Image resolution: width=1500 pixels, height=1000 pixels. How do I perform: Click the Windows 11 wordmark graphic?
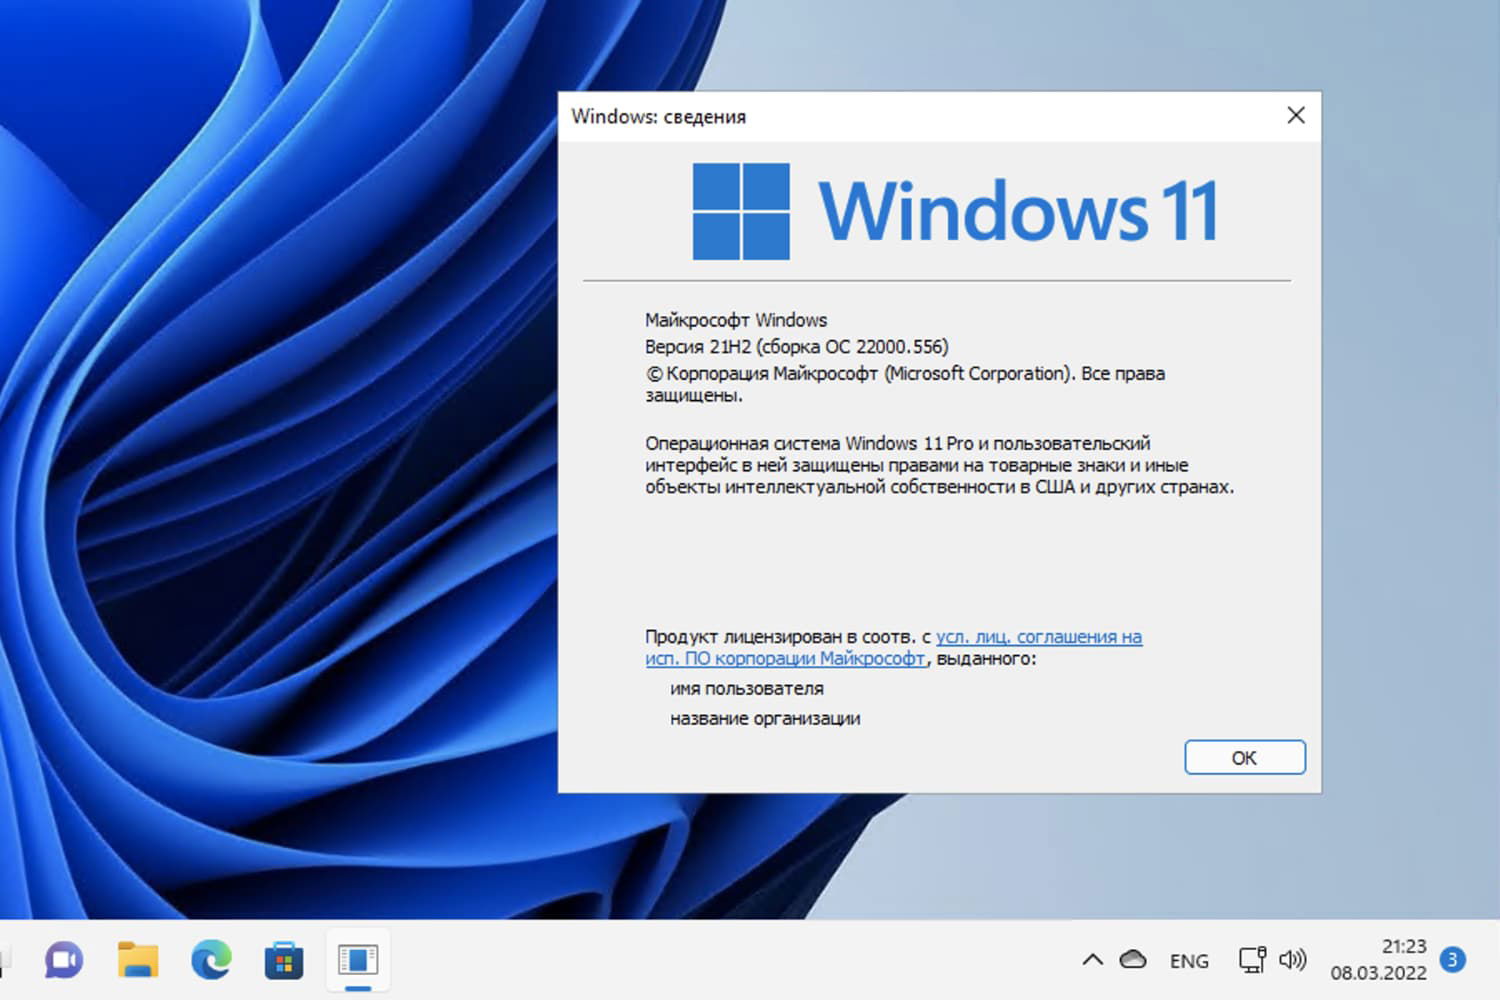[x=1020, y=208]
